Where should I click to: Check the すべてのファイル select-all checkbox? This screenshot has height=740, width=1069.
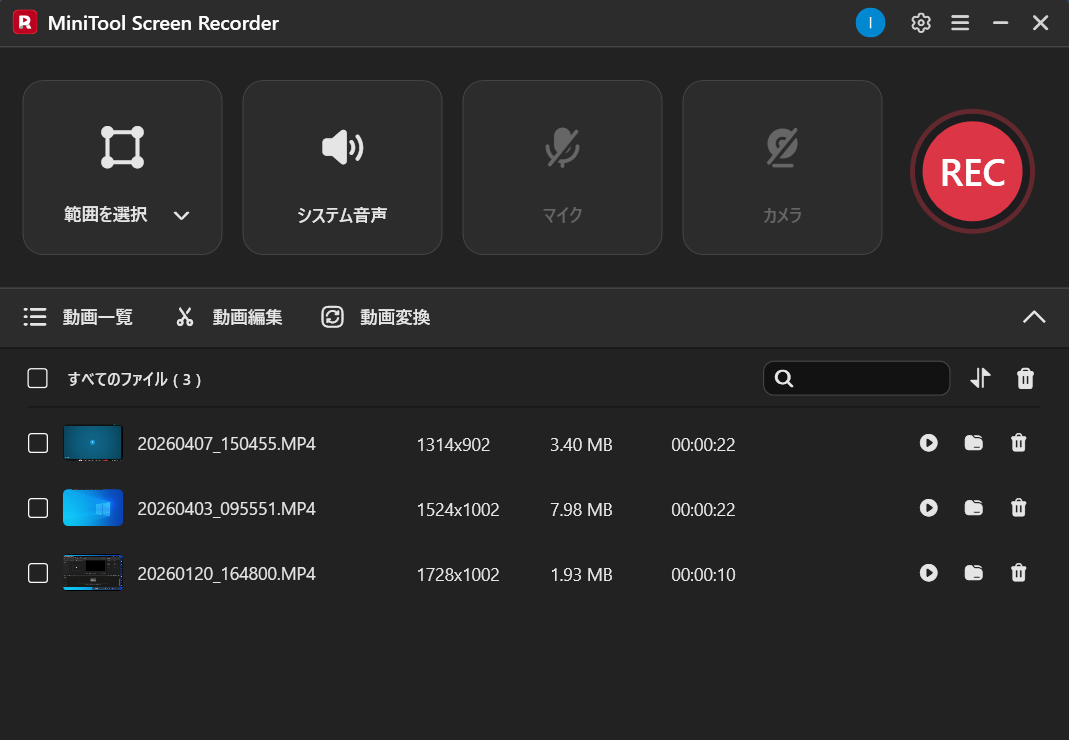click(x=37, y=379)
